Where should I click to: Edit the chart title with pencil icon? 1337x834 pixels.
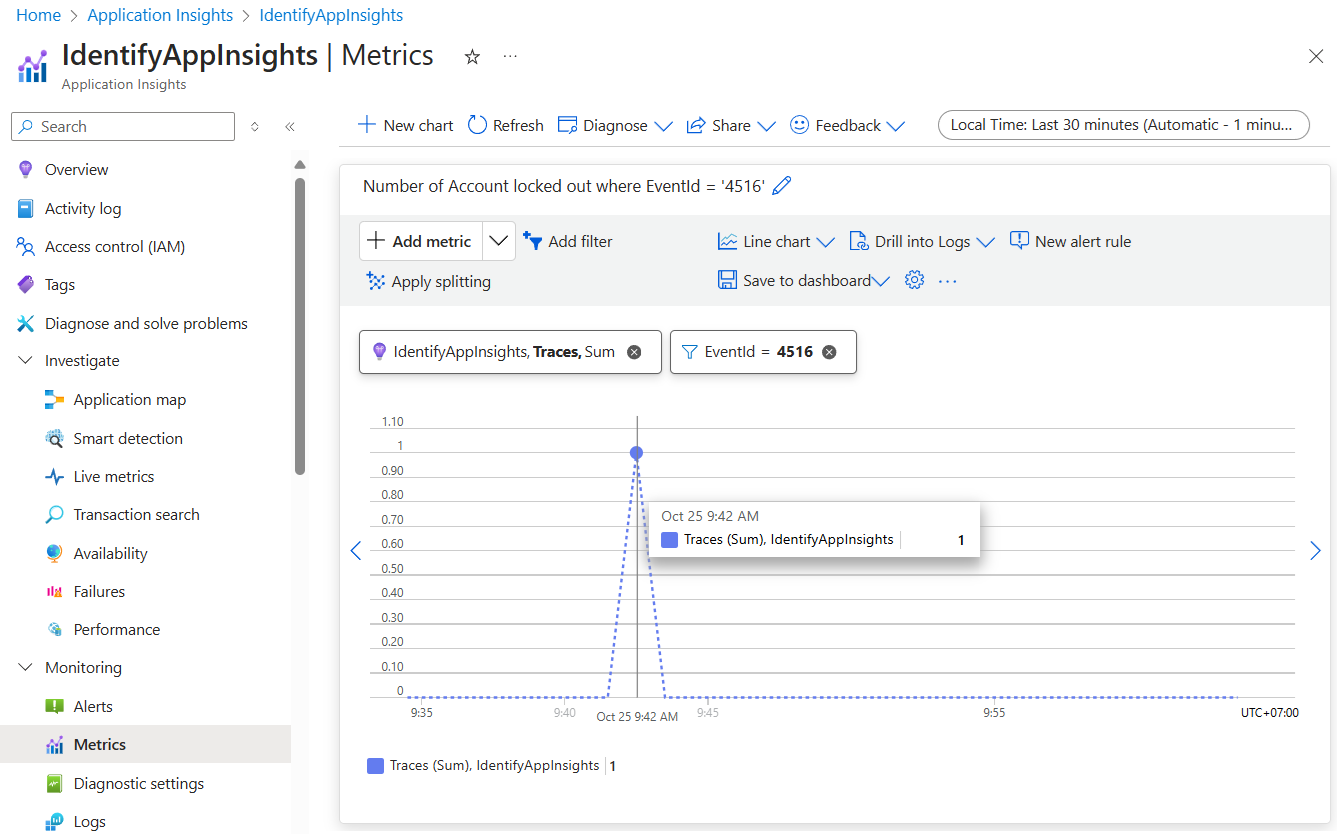pyautogui.click(x=782, y=186)
